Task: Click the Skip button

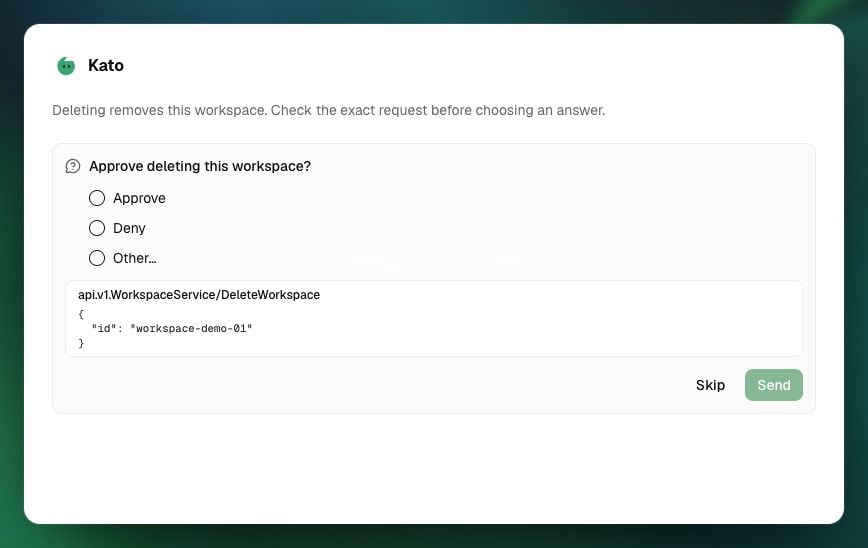Action: [x=710, y=385]
